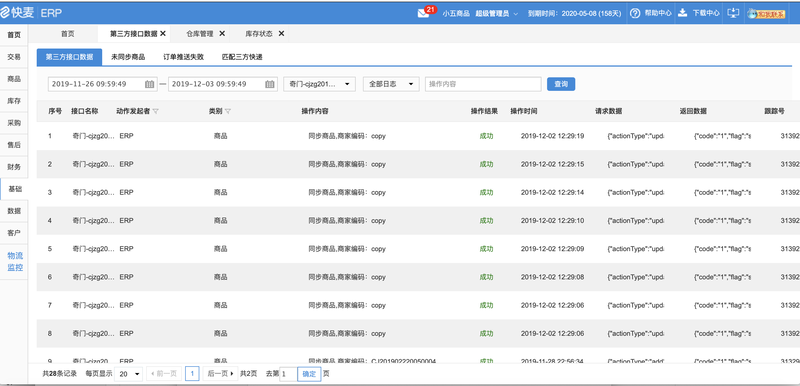Click the 后一页 next page button
800x386 pixels.
point(220,374)
